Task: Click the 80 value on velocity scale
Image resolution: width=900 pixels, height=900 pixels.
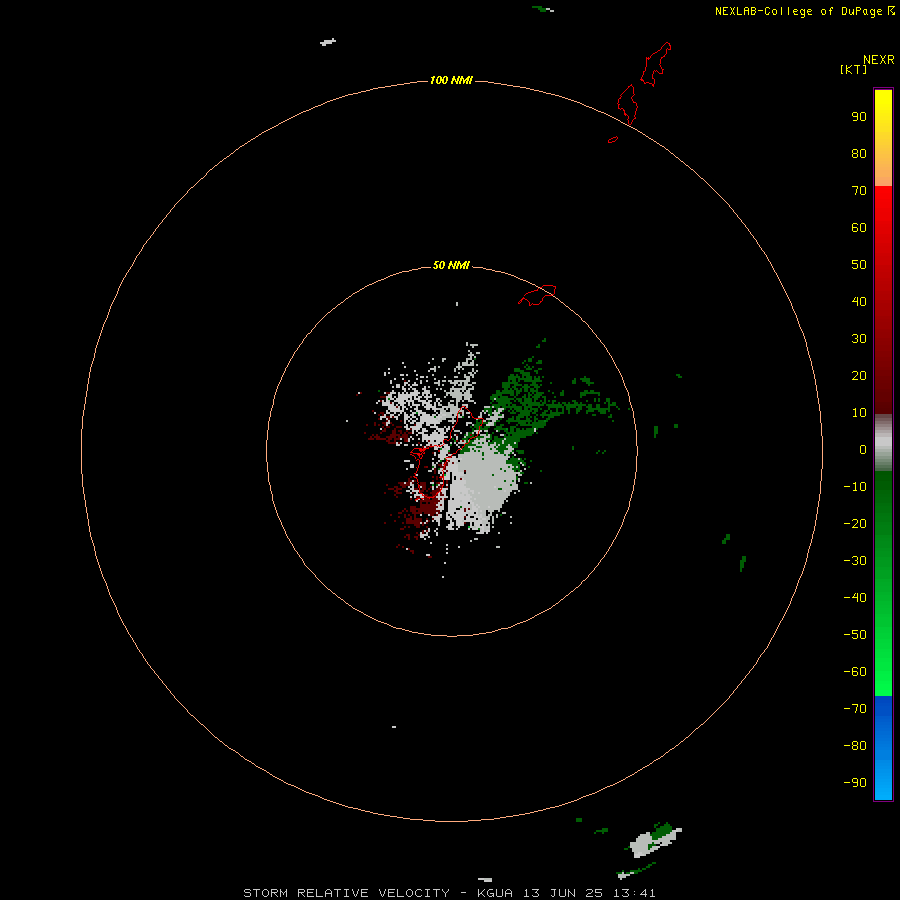Action: (x=859, y=154)
